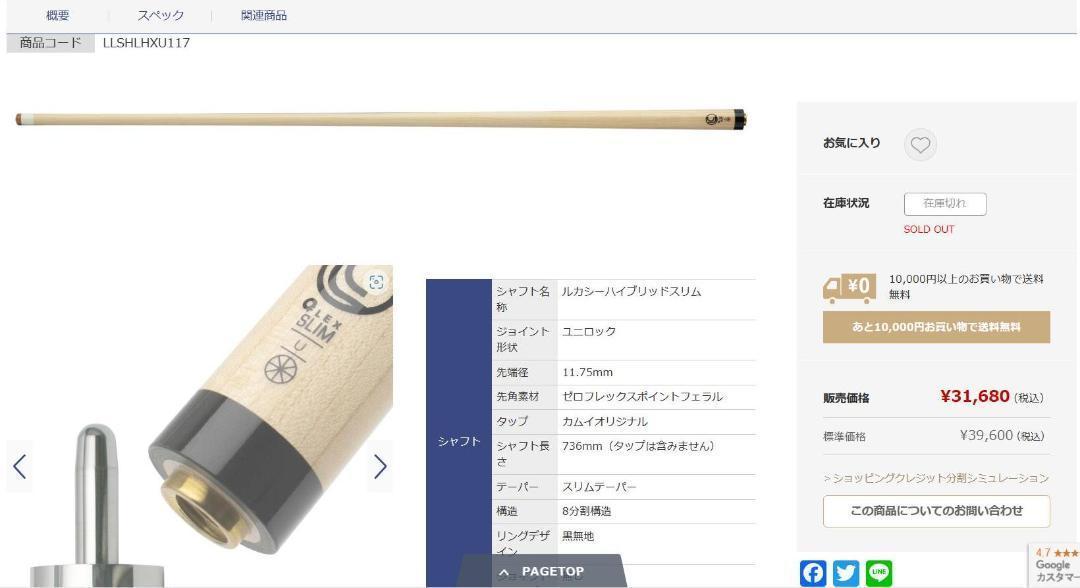Share product on Twitter
Viewport: 1080px width, 588px height.
point(846,573)
